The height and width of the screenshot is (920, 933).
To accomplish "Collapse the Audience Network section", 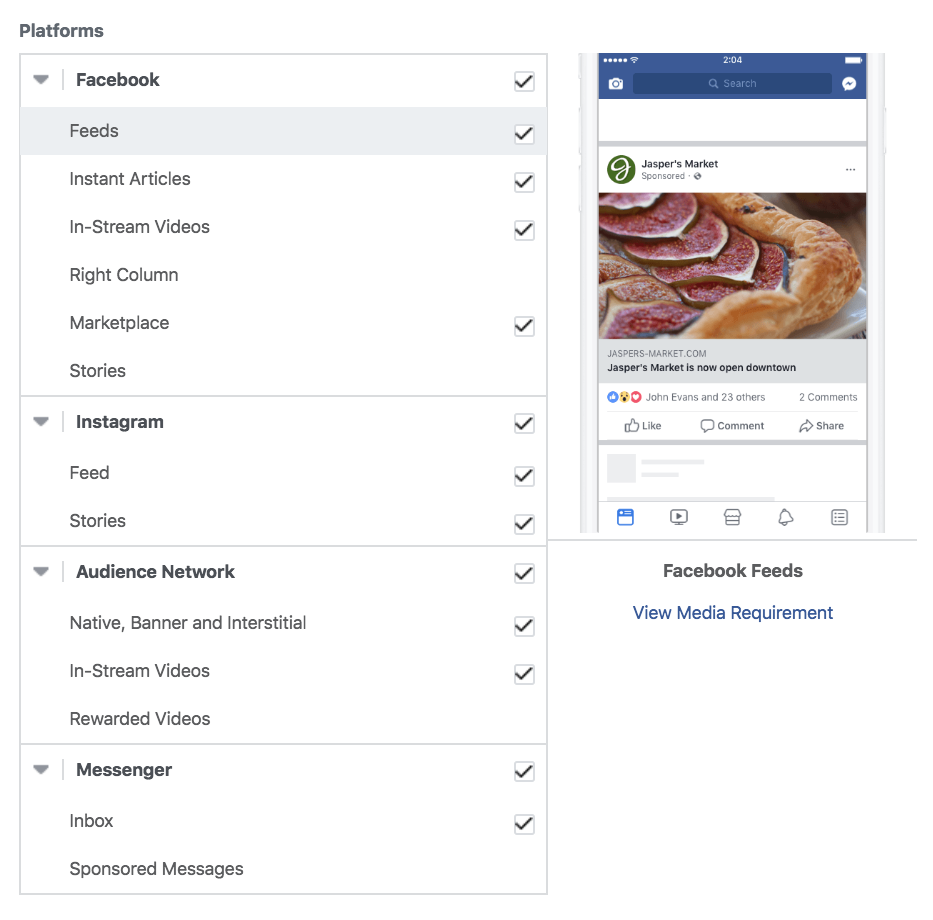I will point(41,572).
